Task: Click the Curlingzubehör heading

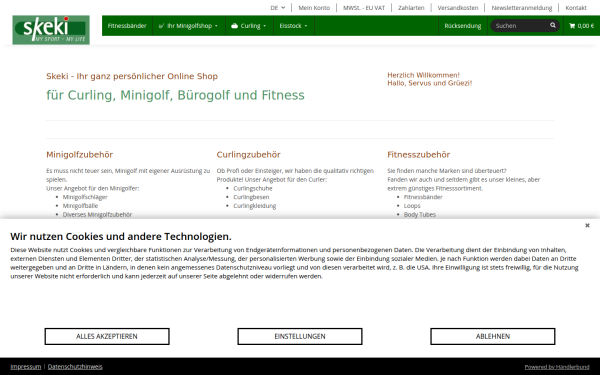Action: [248, 155]
